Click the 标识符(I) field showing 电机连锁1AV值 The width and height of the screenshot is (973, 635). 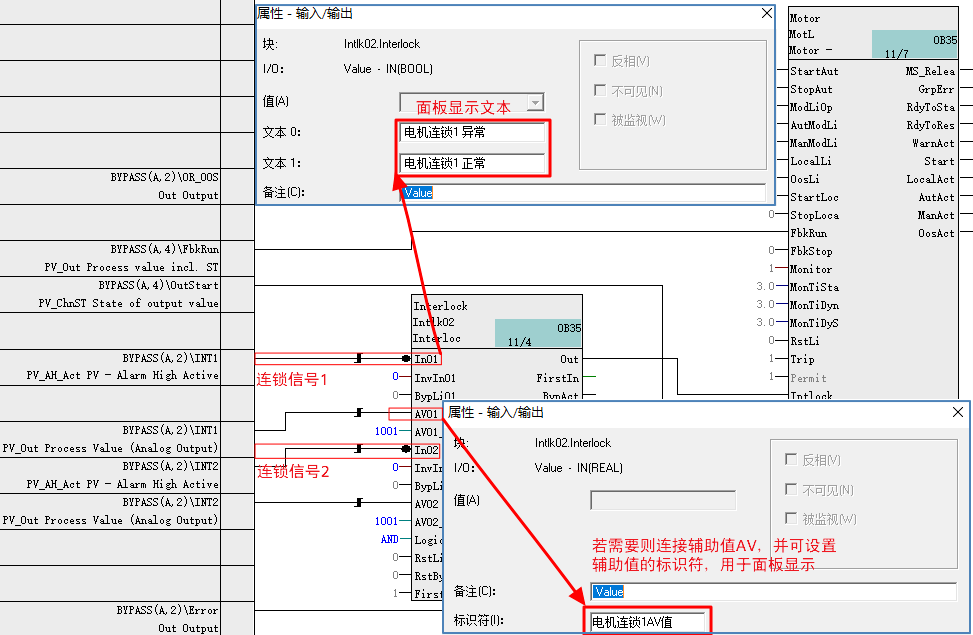coord(646,621)
